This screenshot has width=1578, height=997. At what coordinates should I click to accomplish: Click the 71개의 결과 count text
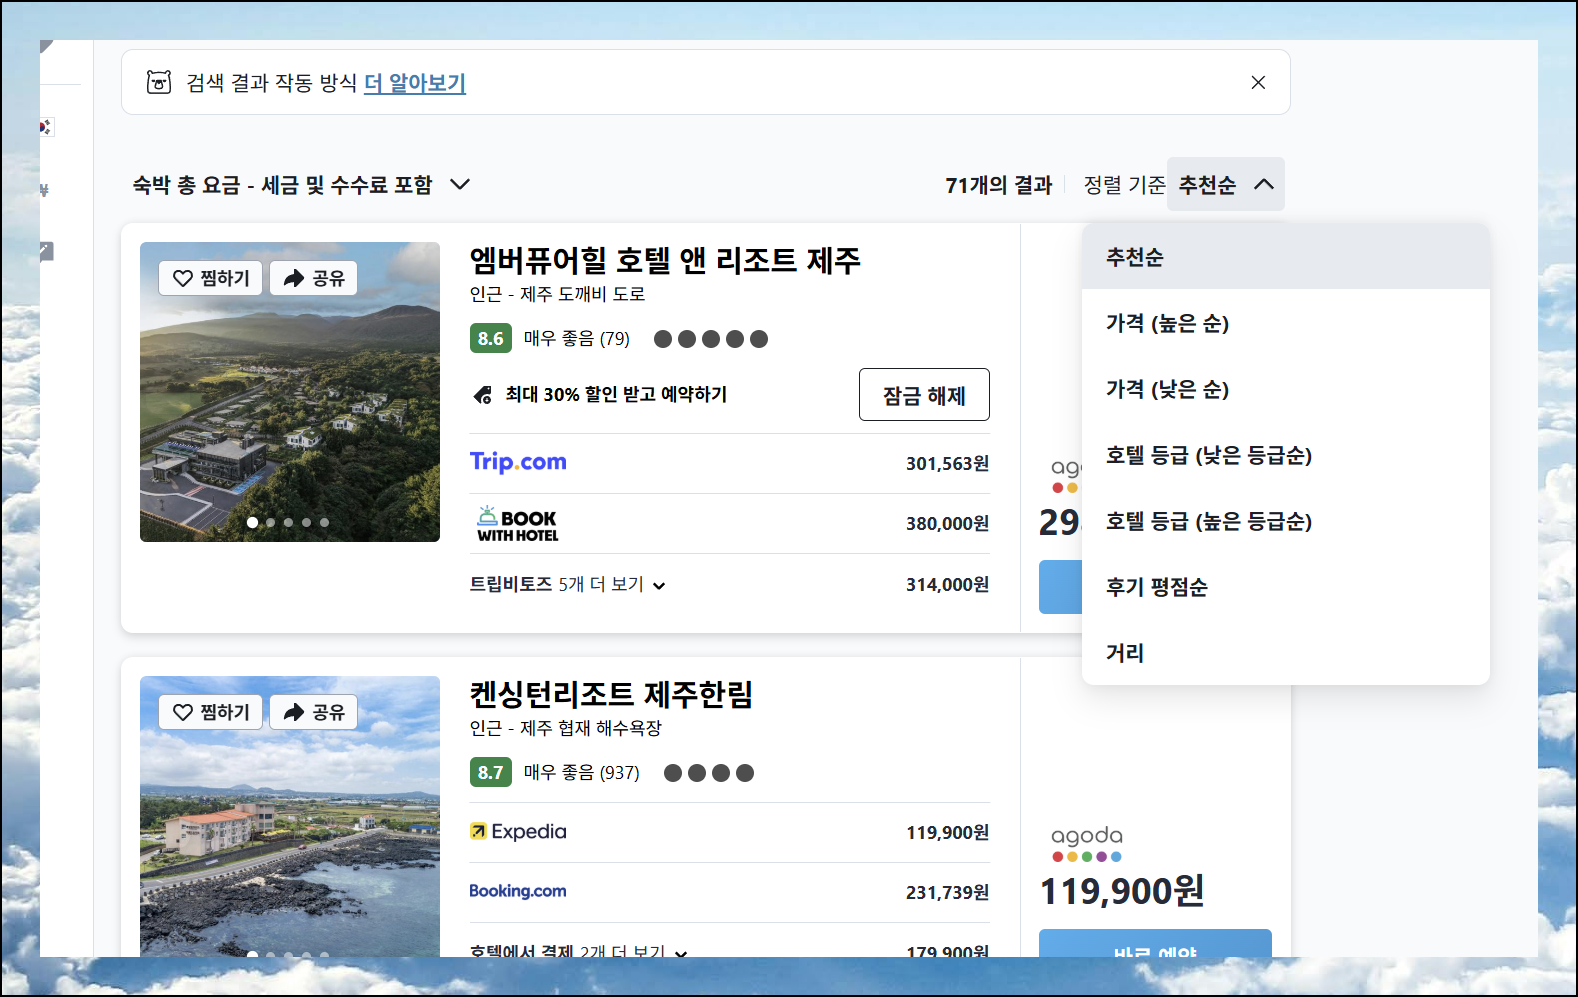(999, 185)
